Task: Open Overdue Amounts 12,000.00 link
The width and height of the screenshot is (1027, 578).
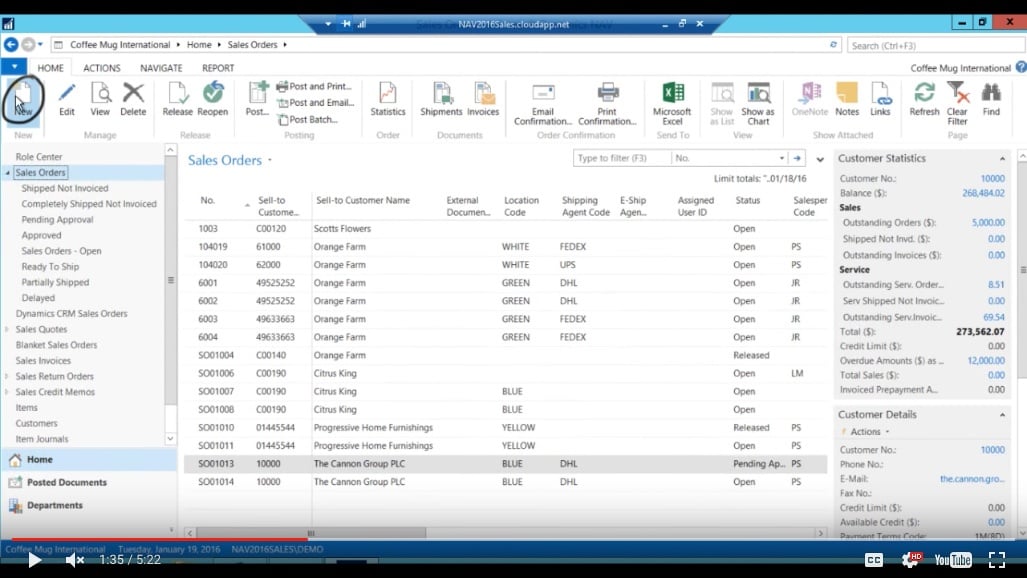Action: point(986,361)
